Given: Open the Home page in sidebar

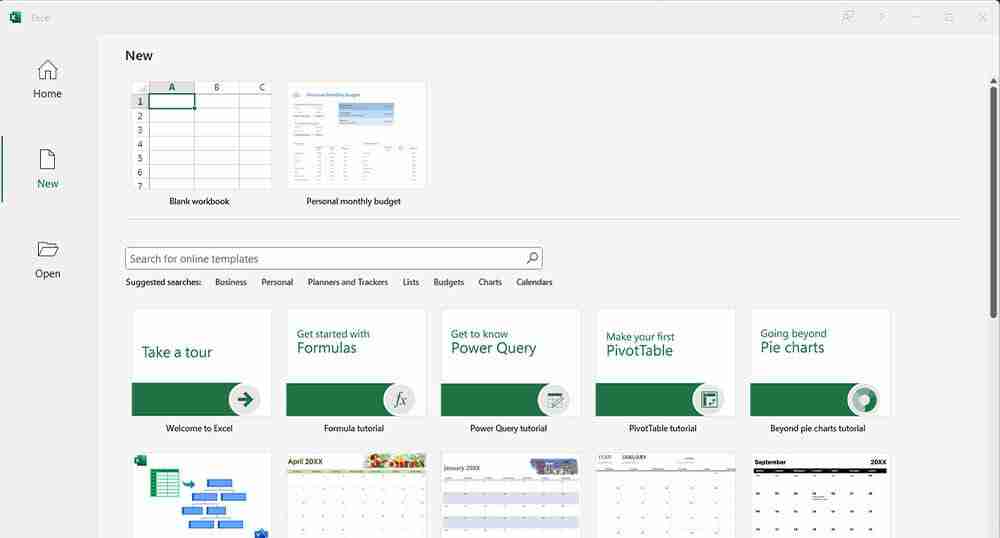Looking at the screenshot, I should point(47,80).
